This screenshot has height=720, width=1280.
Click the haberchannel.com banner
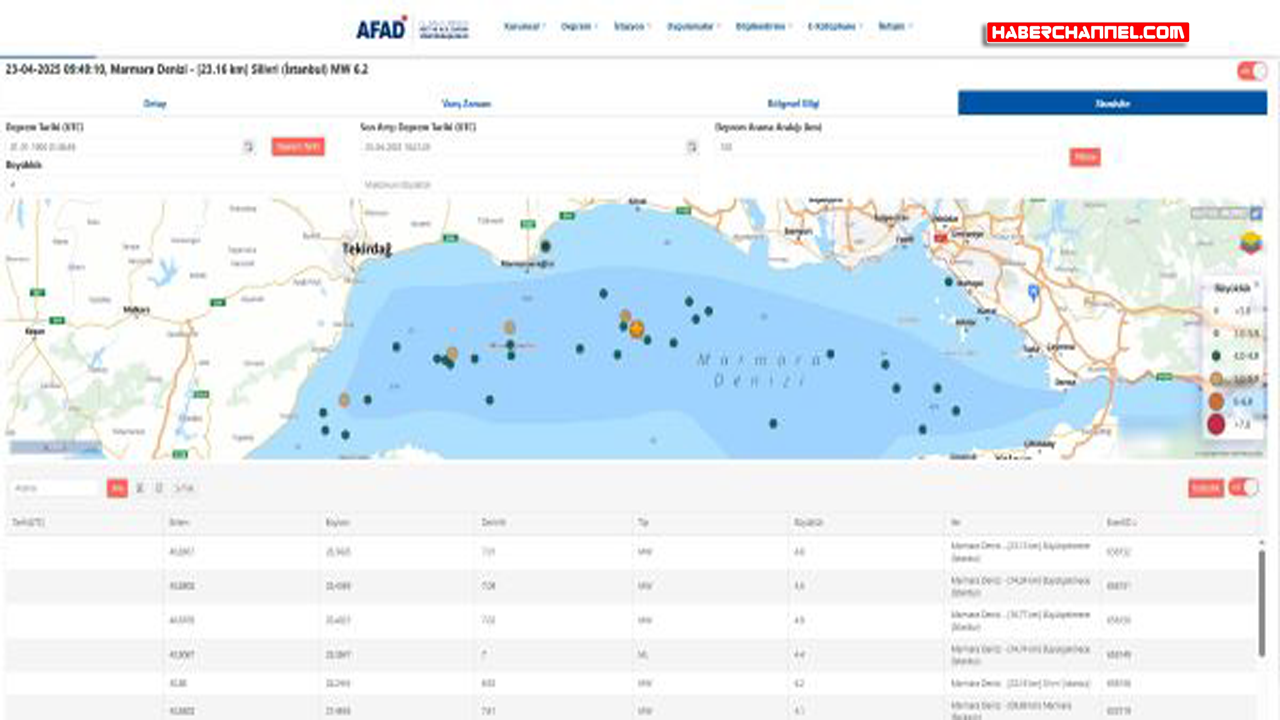[x=1088, y=33]
